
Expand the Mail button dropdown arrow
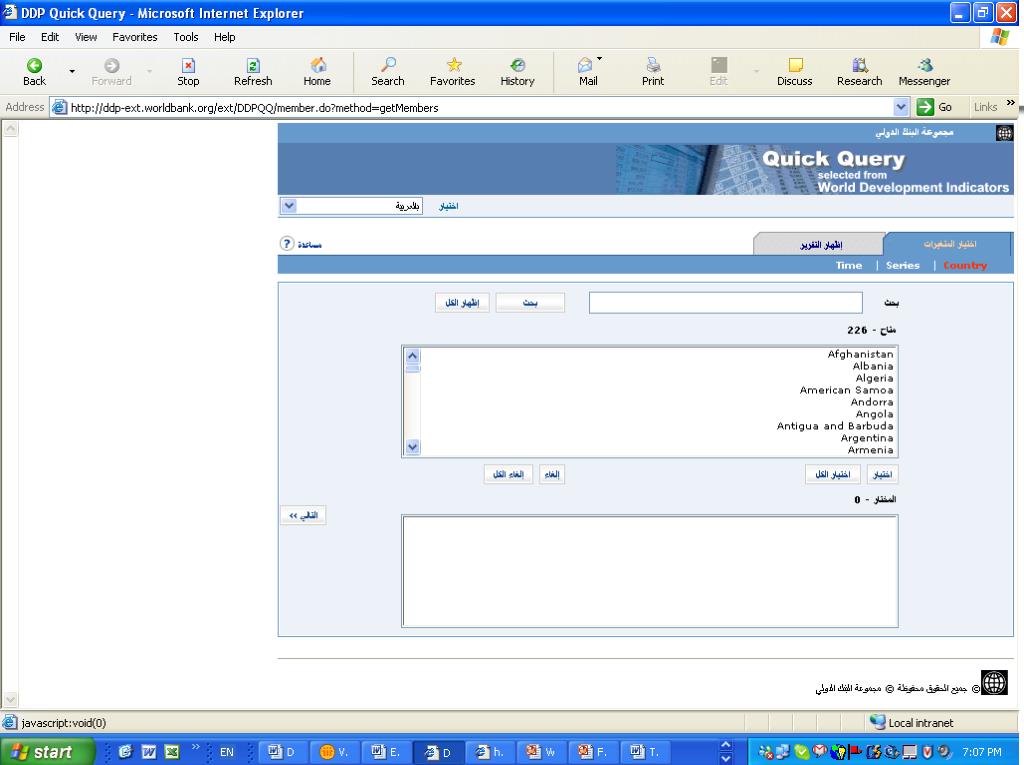(600, 59)
